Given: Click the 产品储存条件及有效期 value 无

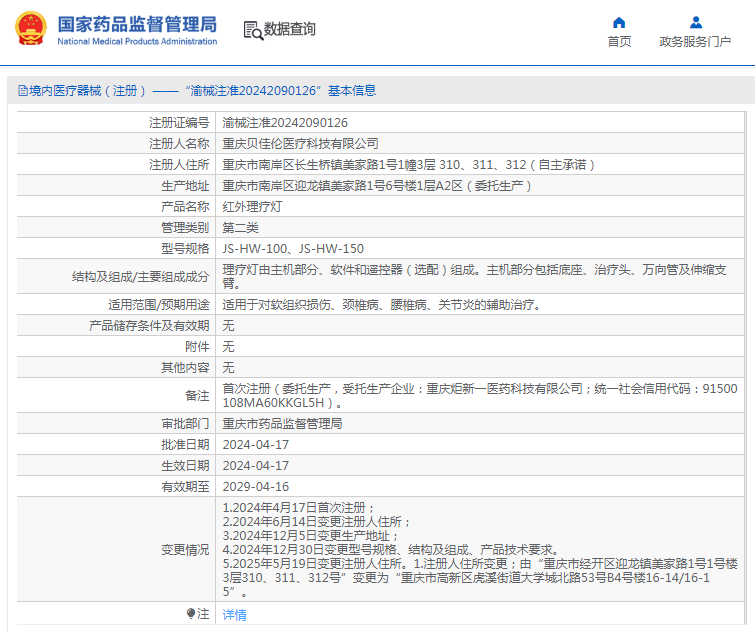Looking at the screenshot, I should (x=228, y=326).
